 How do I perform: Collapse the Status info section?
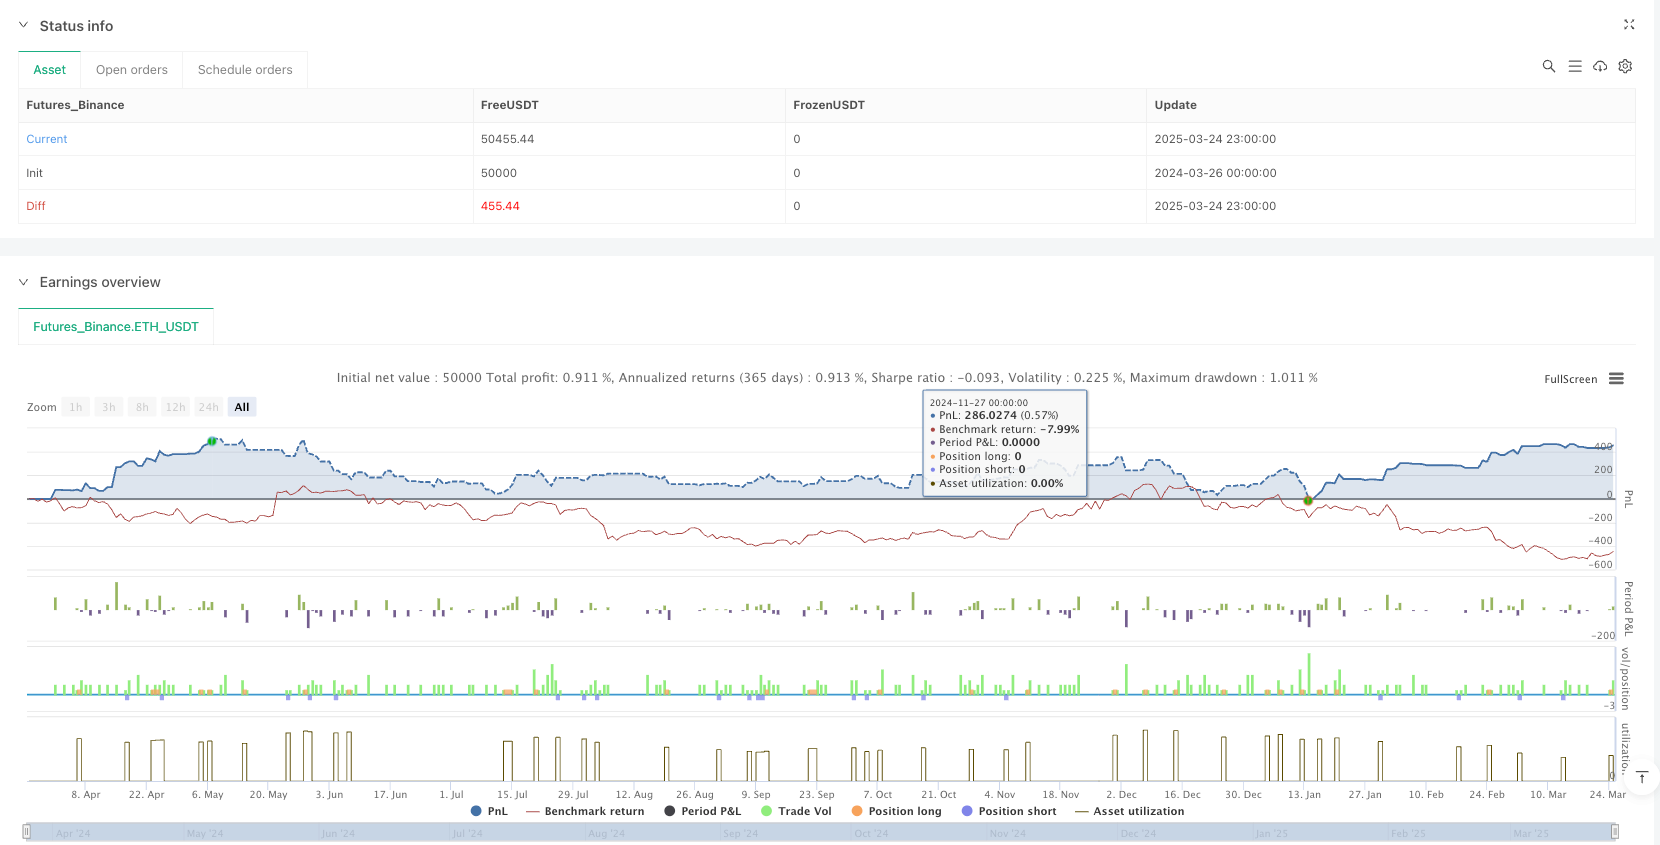(24, 26)
